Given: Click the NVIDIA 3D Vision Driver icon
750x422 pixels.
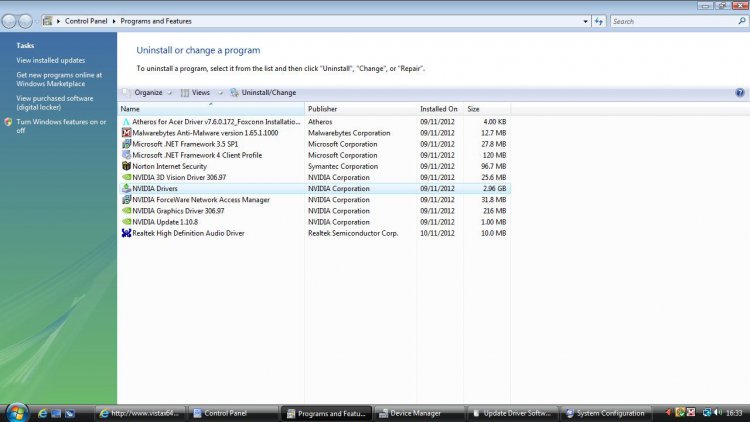Looking at the screenshot, I should click(x=126, y=178).
